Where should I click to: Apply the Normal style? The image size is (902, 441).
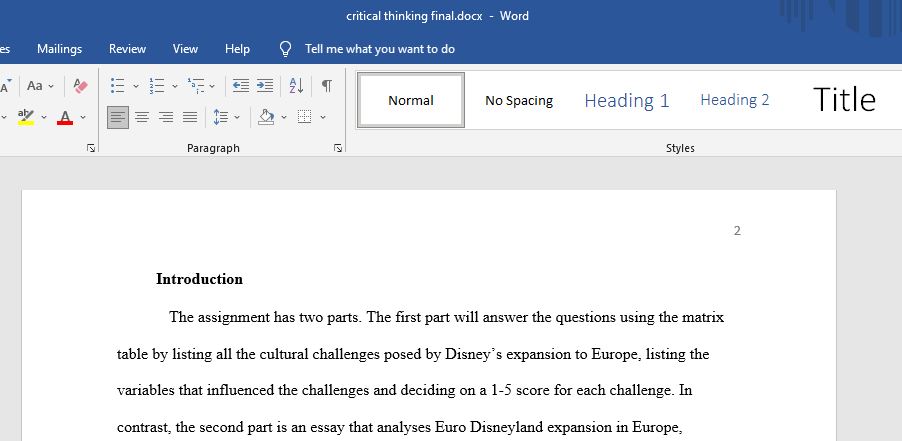click(411, 101)
